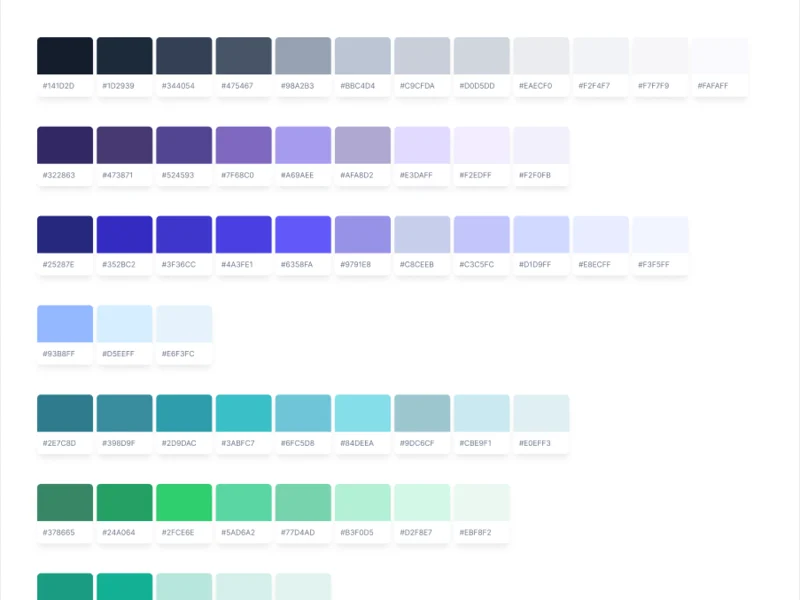This screenshot has height=600, width=800.
Task: Click the hex label #F2F0FB
Action: (535, 175)
